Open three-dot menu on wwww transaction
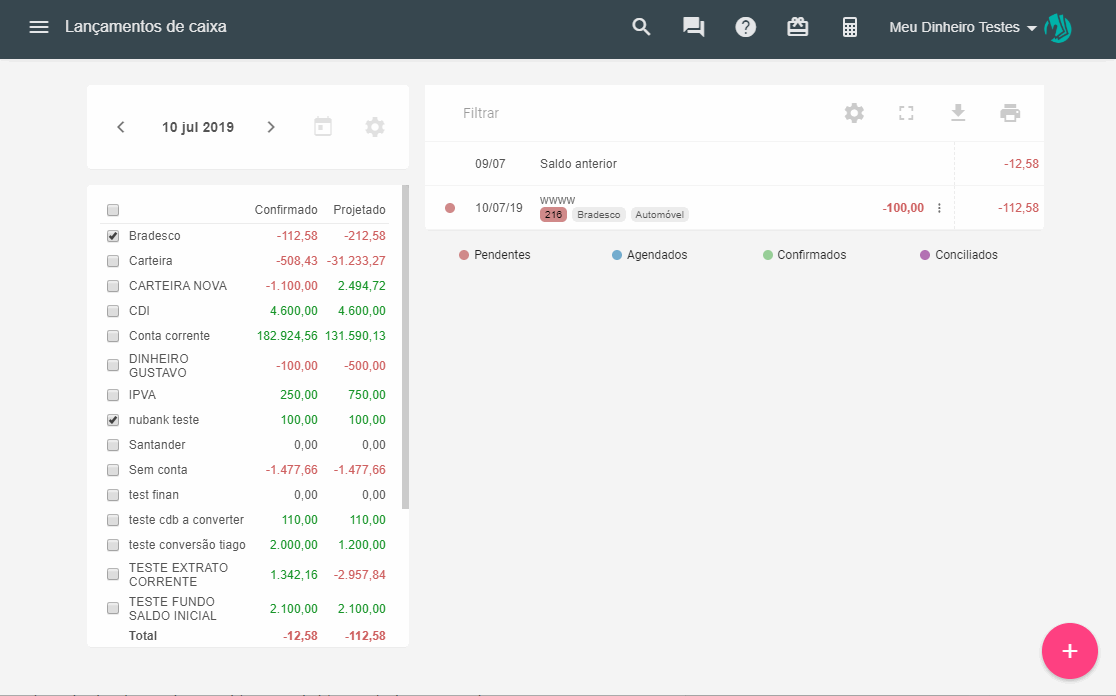This screenshot has height=696, width=1116. [939, 208]
